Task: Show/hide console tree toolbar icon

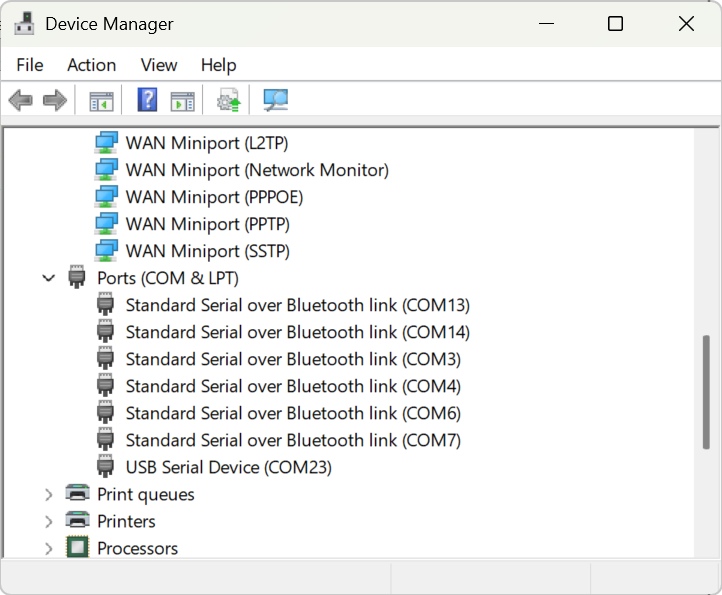Action: (101, 101)
